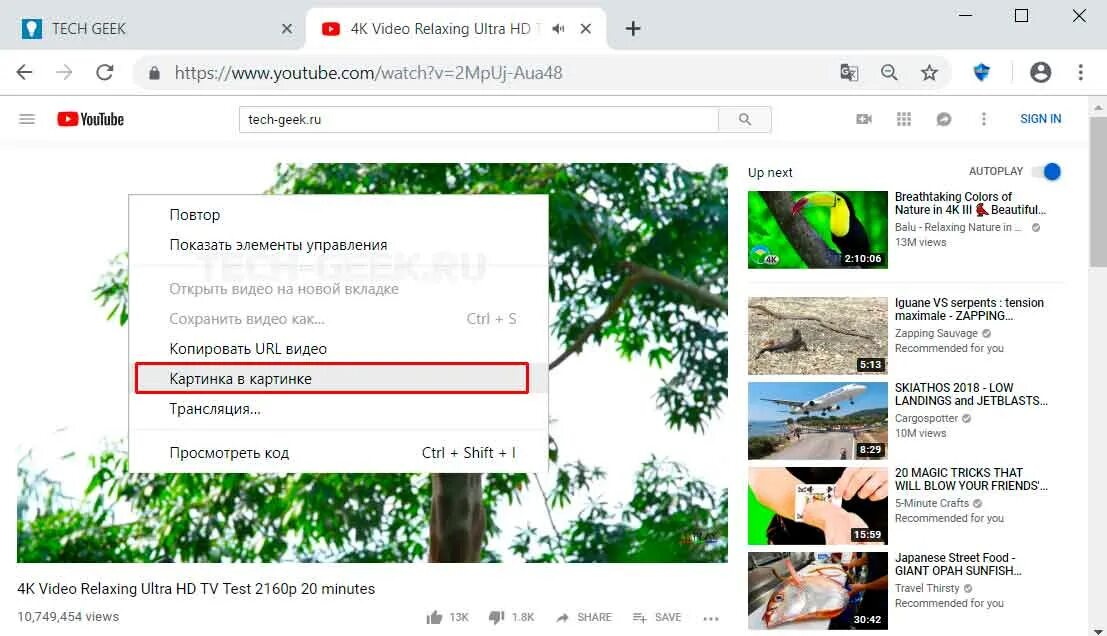This screenshot has width=1107, height=636.
Task: Dislike the video with thumbs down
Action: pyautogui.click(x=496, y=618)
